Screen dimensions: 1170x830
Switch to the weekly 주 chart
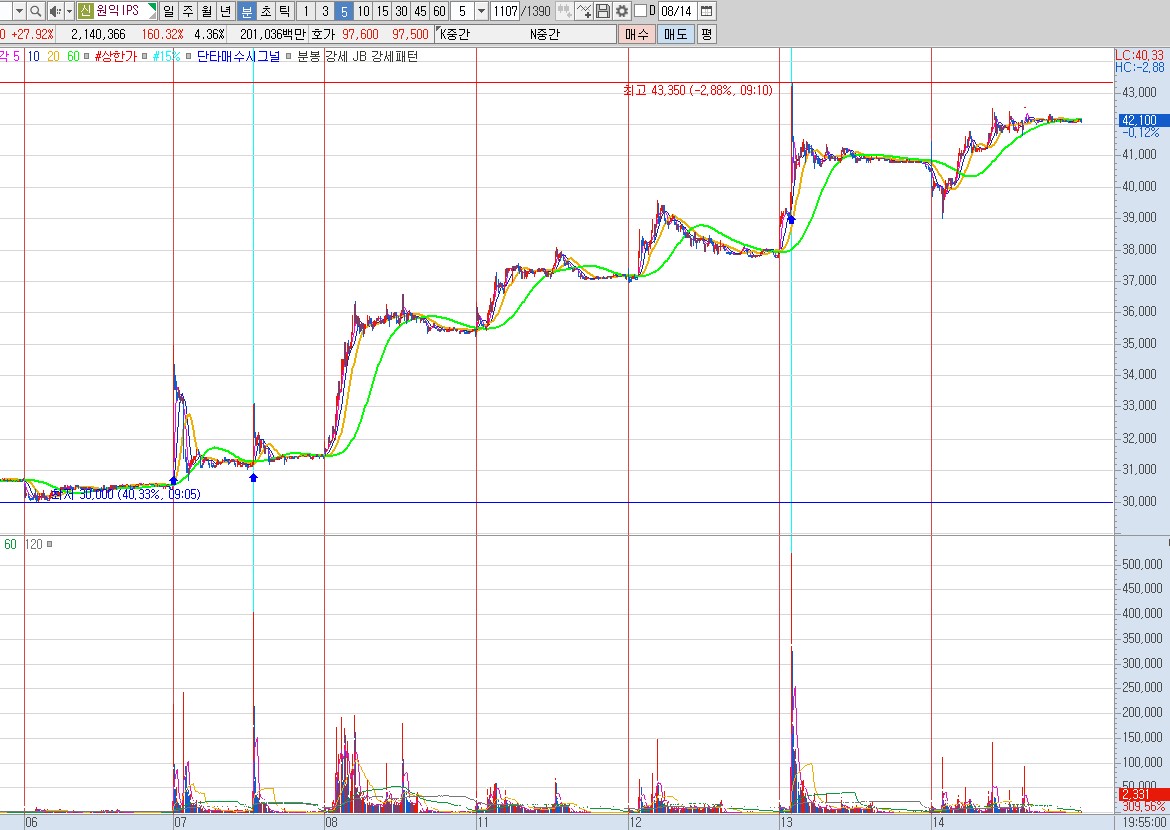point(187,11)
